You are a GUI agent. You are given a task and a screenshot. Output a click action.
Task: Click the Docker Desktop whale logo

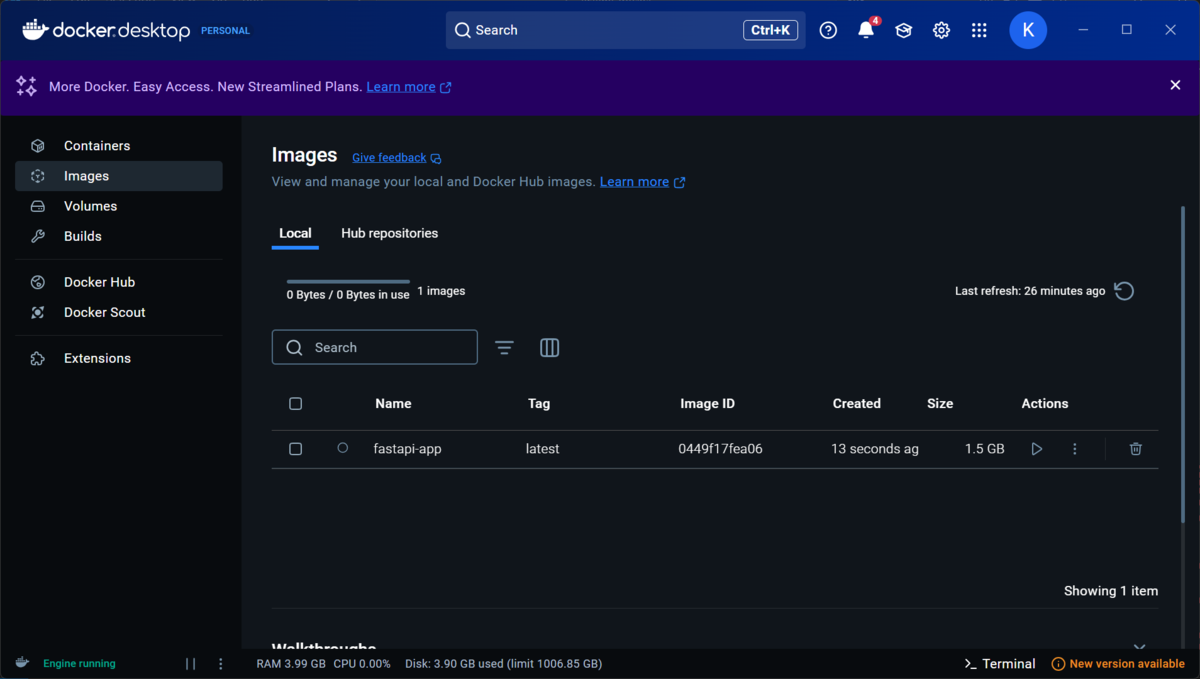(x=34, y=30)
